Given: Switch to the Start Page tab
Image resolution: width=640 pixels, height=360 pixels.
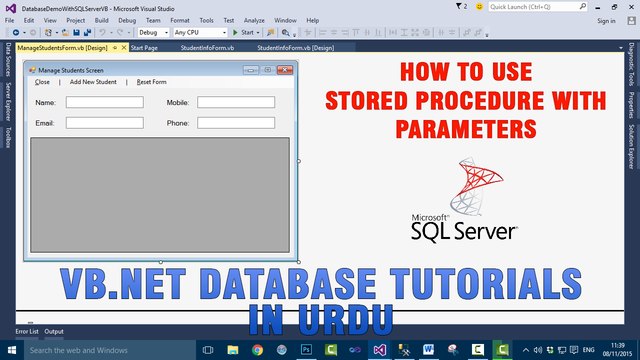Looking at the screenshot, I should 144,48.
